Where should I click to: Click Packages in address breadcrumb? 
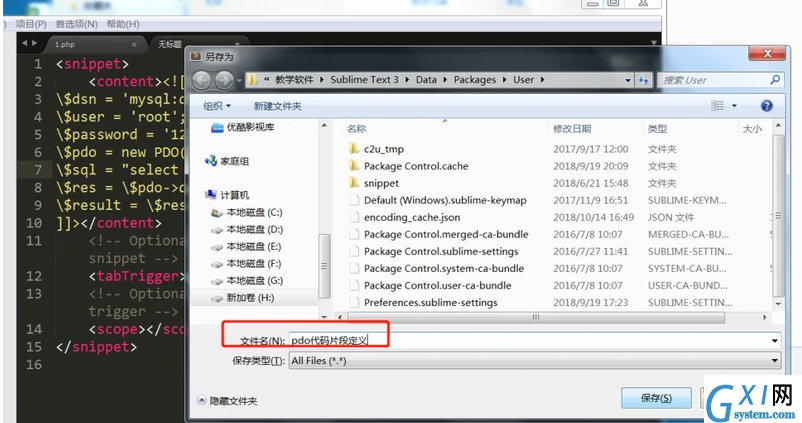tap(475, 80)
